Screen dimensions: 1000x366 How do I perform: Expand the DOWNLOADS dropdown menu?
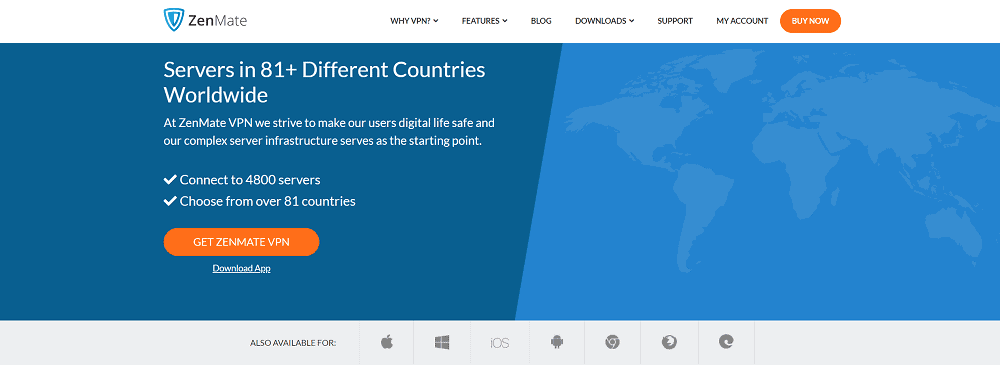[605, 21]
